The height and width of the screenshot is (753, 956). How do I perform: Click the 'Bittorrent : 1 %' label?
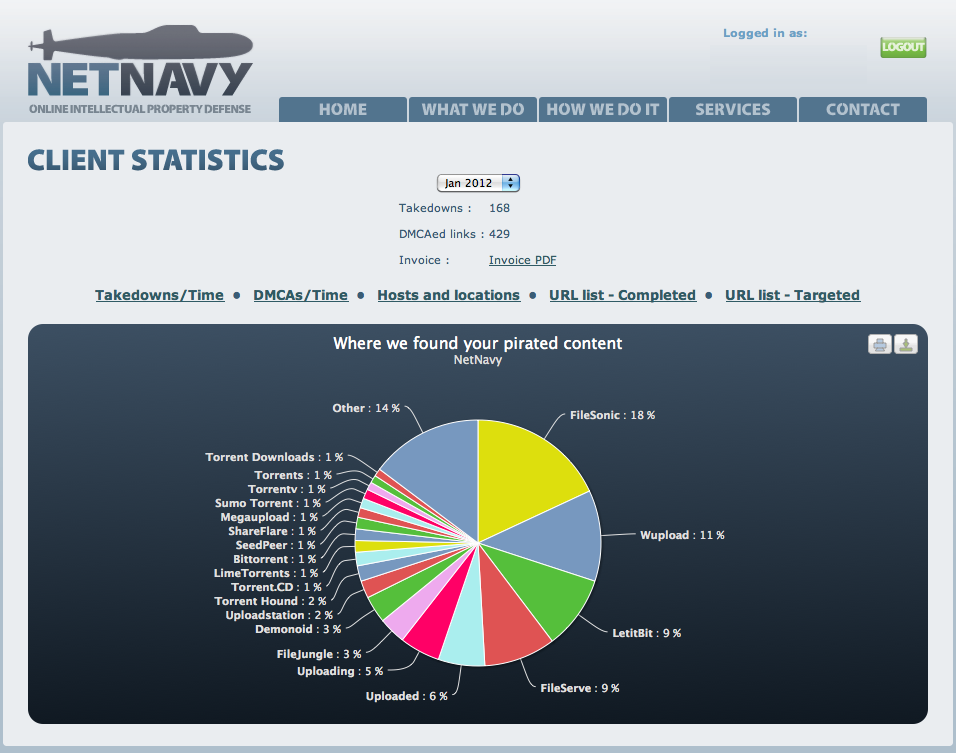(274, 559)
